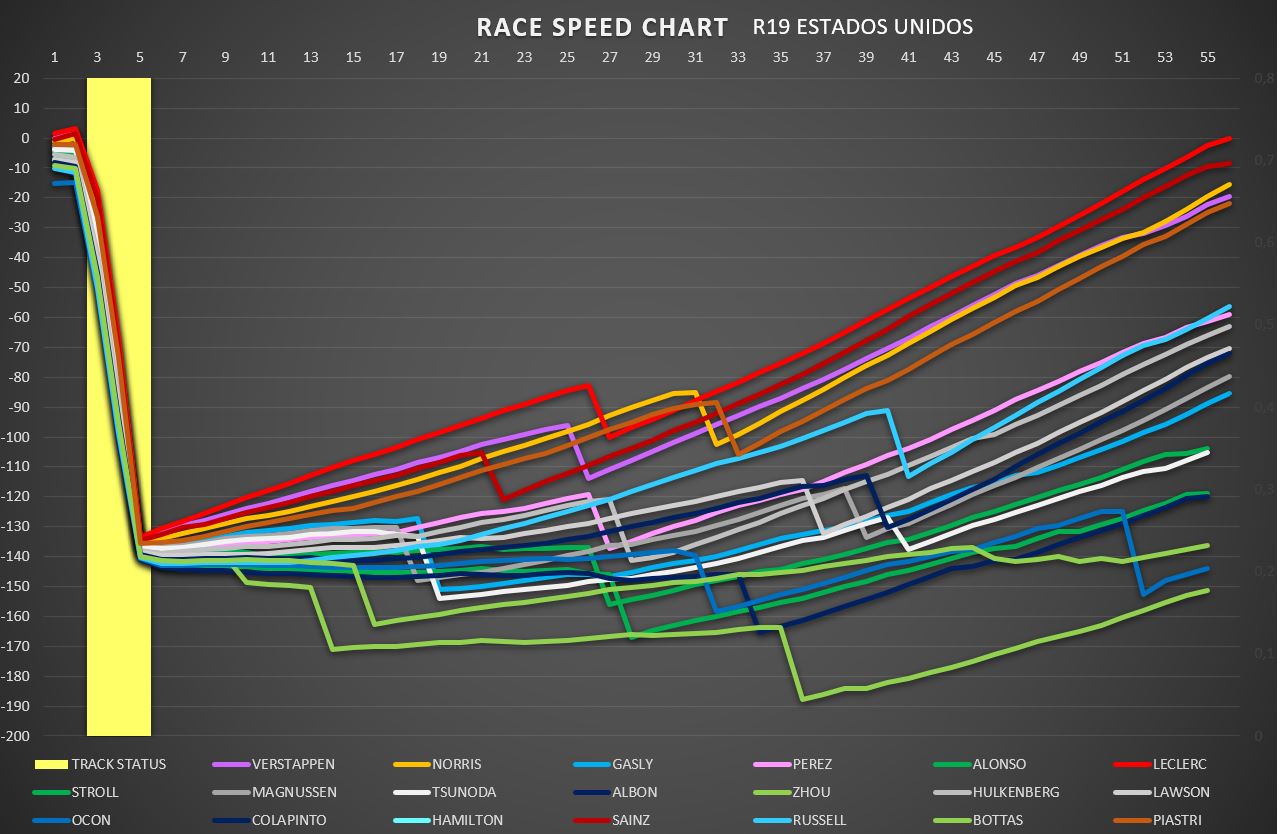Select the RUSSELL legend entry
1280x834 pixels.
[799, 820]
